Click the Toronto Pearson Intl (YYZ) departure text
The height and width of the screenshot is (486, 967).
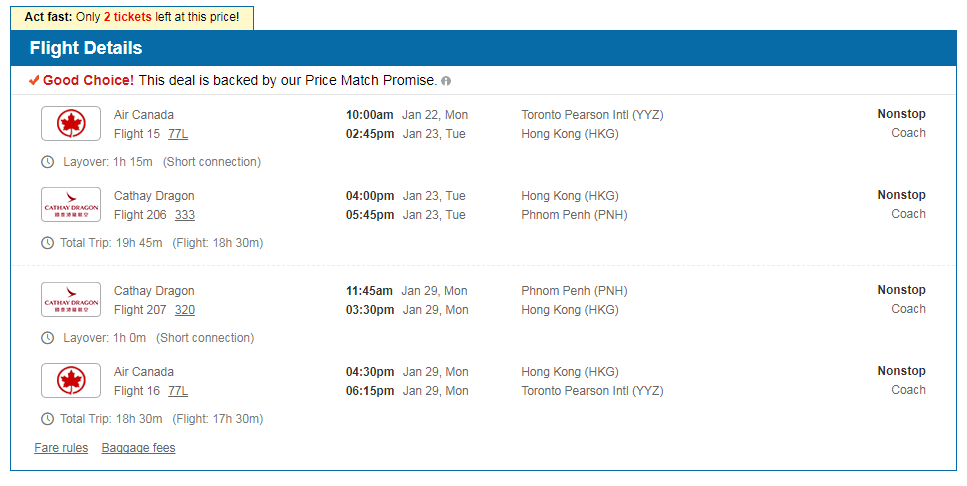592,115
